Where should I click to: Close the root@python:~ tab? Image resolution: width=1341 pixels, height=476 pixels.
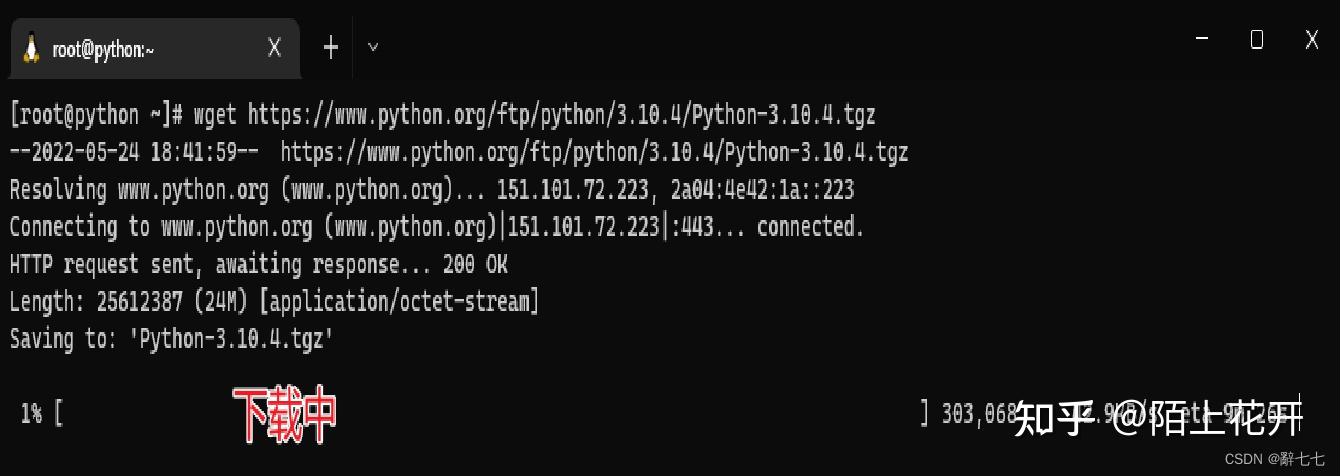tap(274, 48)
